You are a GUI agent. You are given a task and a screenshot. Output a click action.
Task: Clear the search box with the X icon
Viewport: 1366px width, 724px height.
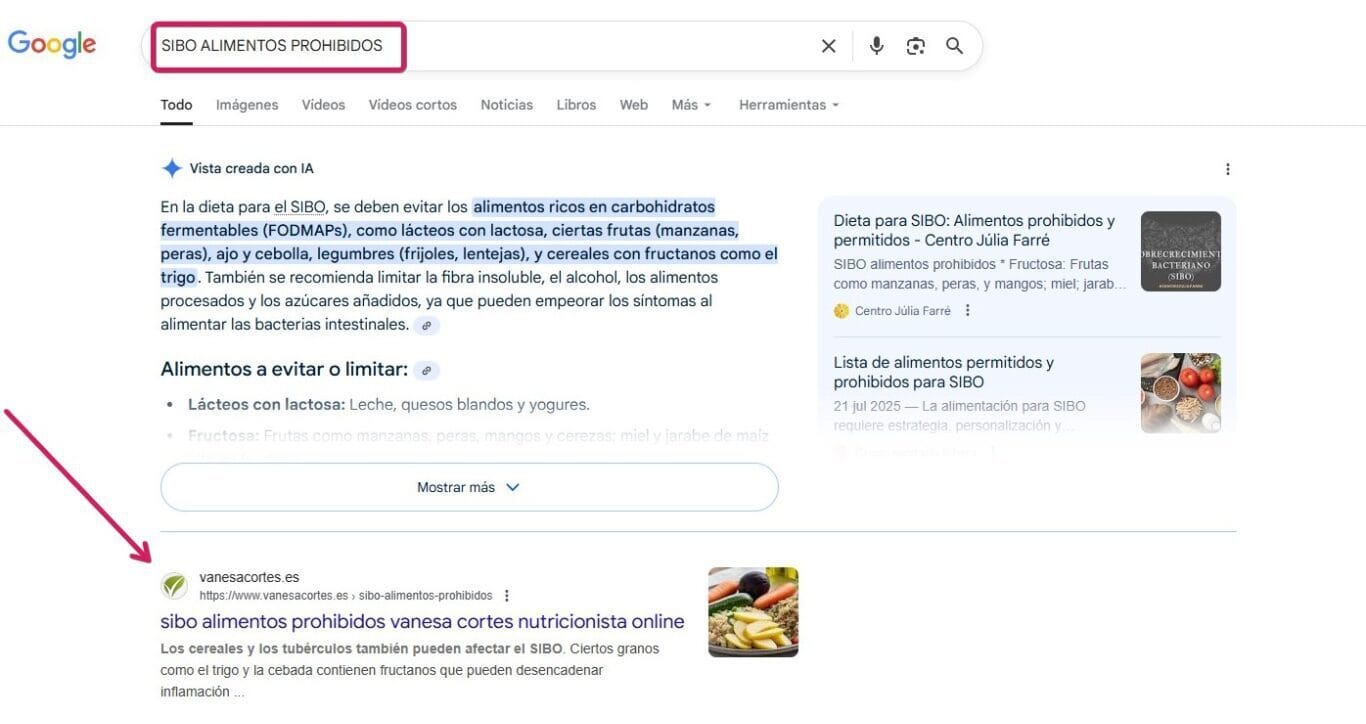click(x=828, y=46)
